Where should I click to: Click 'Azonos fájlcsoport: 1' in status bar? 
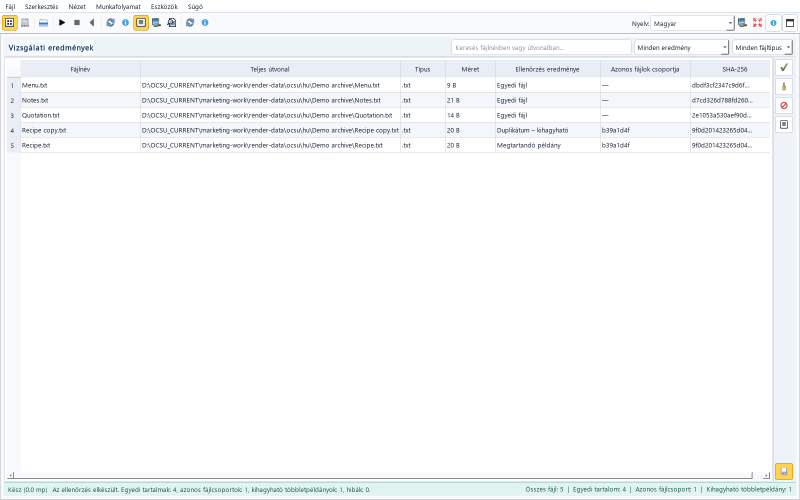pyautogui.click(x=666, y=489)
